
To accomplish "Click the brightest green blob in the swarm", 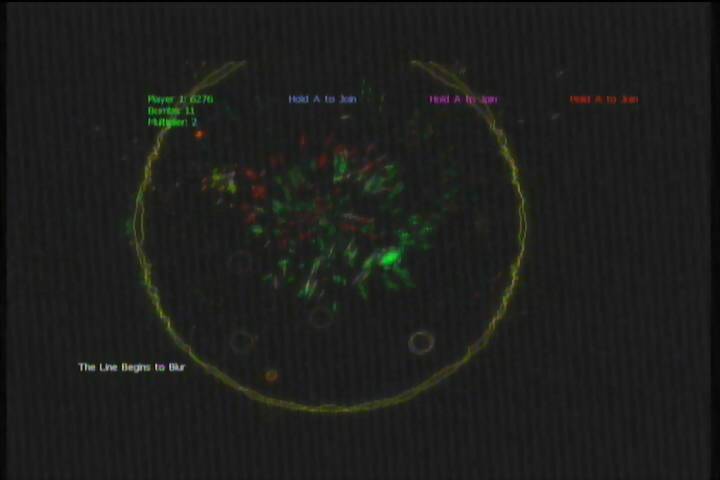I will tap(387, 259).
